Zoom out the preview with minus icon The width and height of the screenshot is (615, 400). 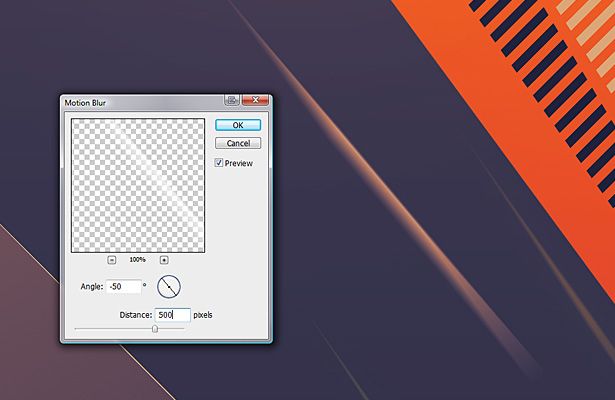(x=112, y=260)
